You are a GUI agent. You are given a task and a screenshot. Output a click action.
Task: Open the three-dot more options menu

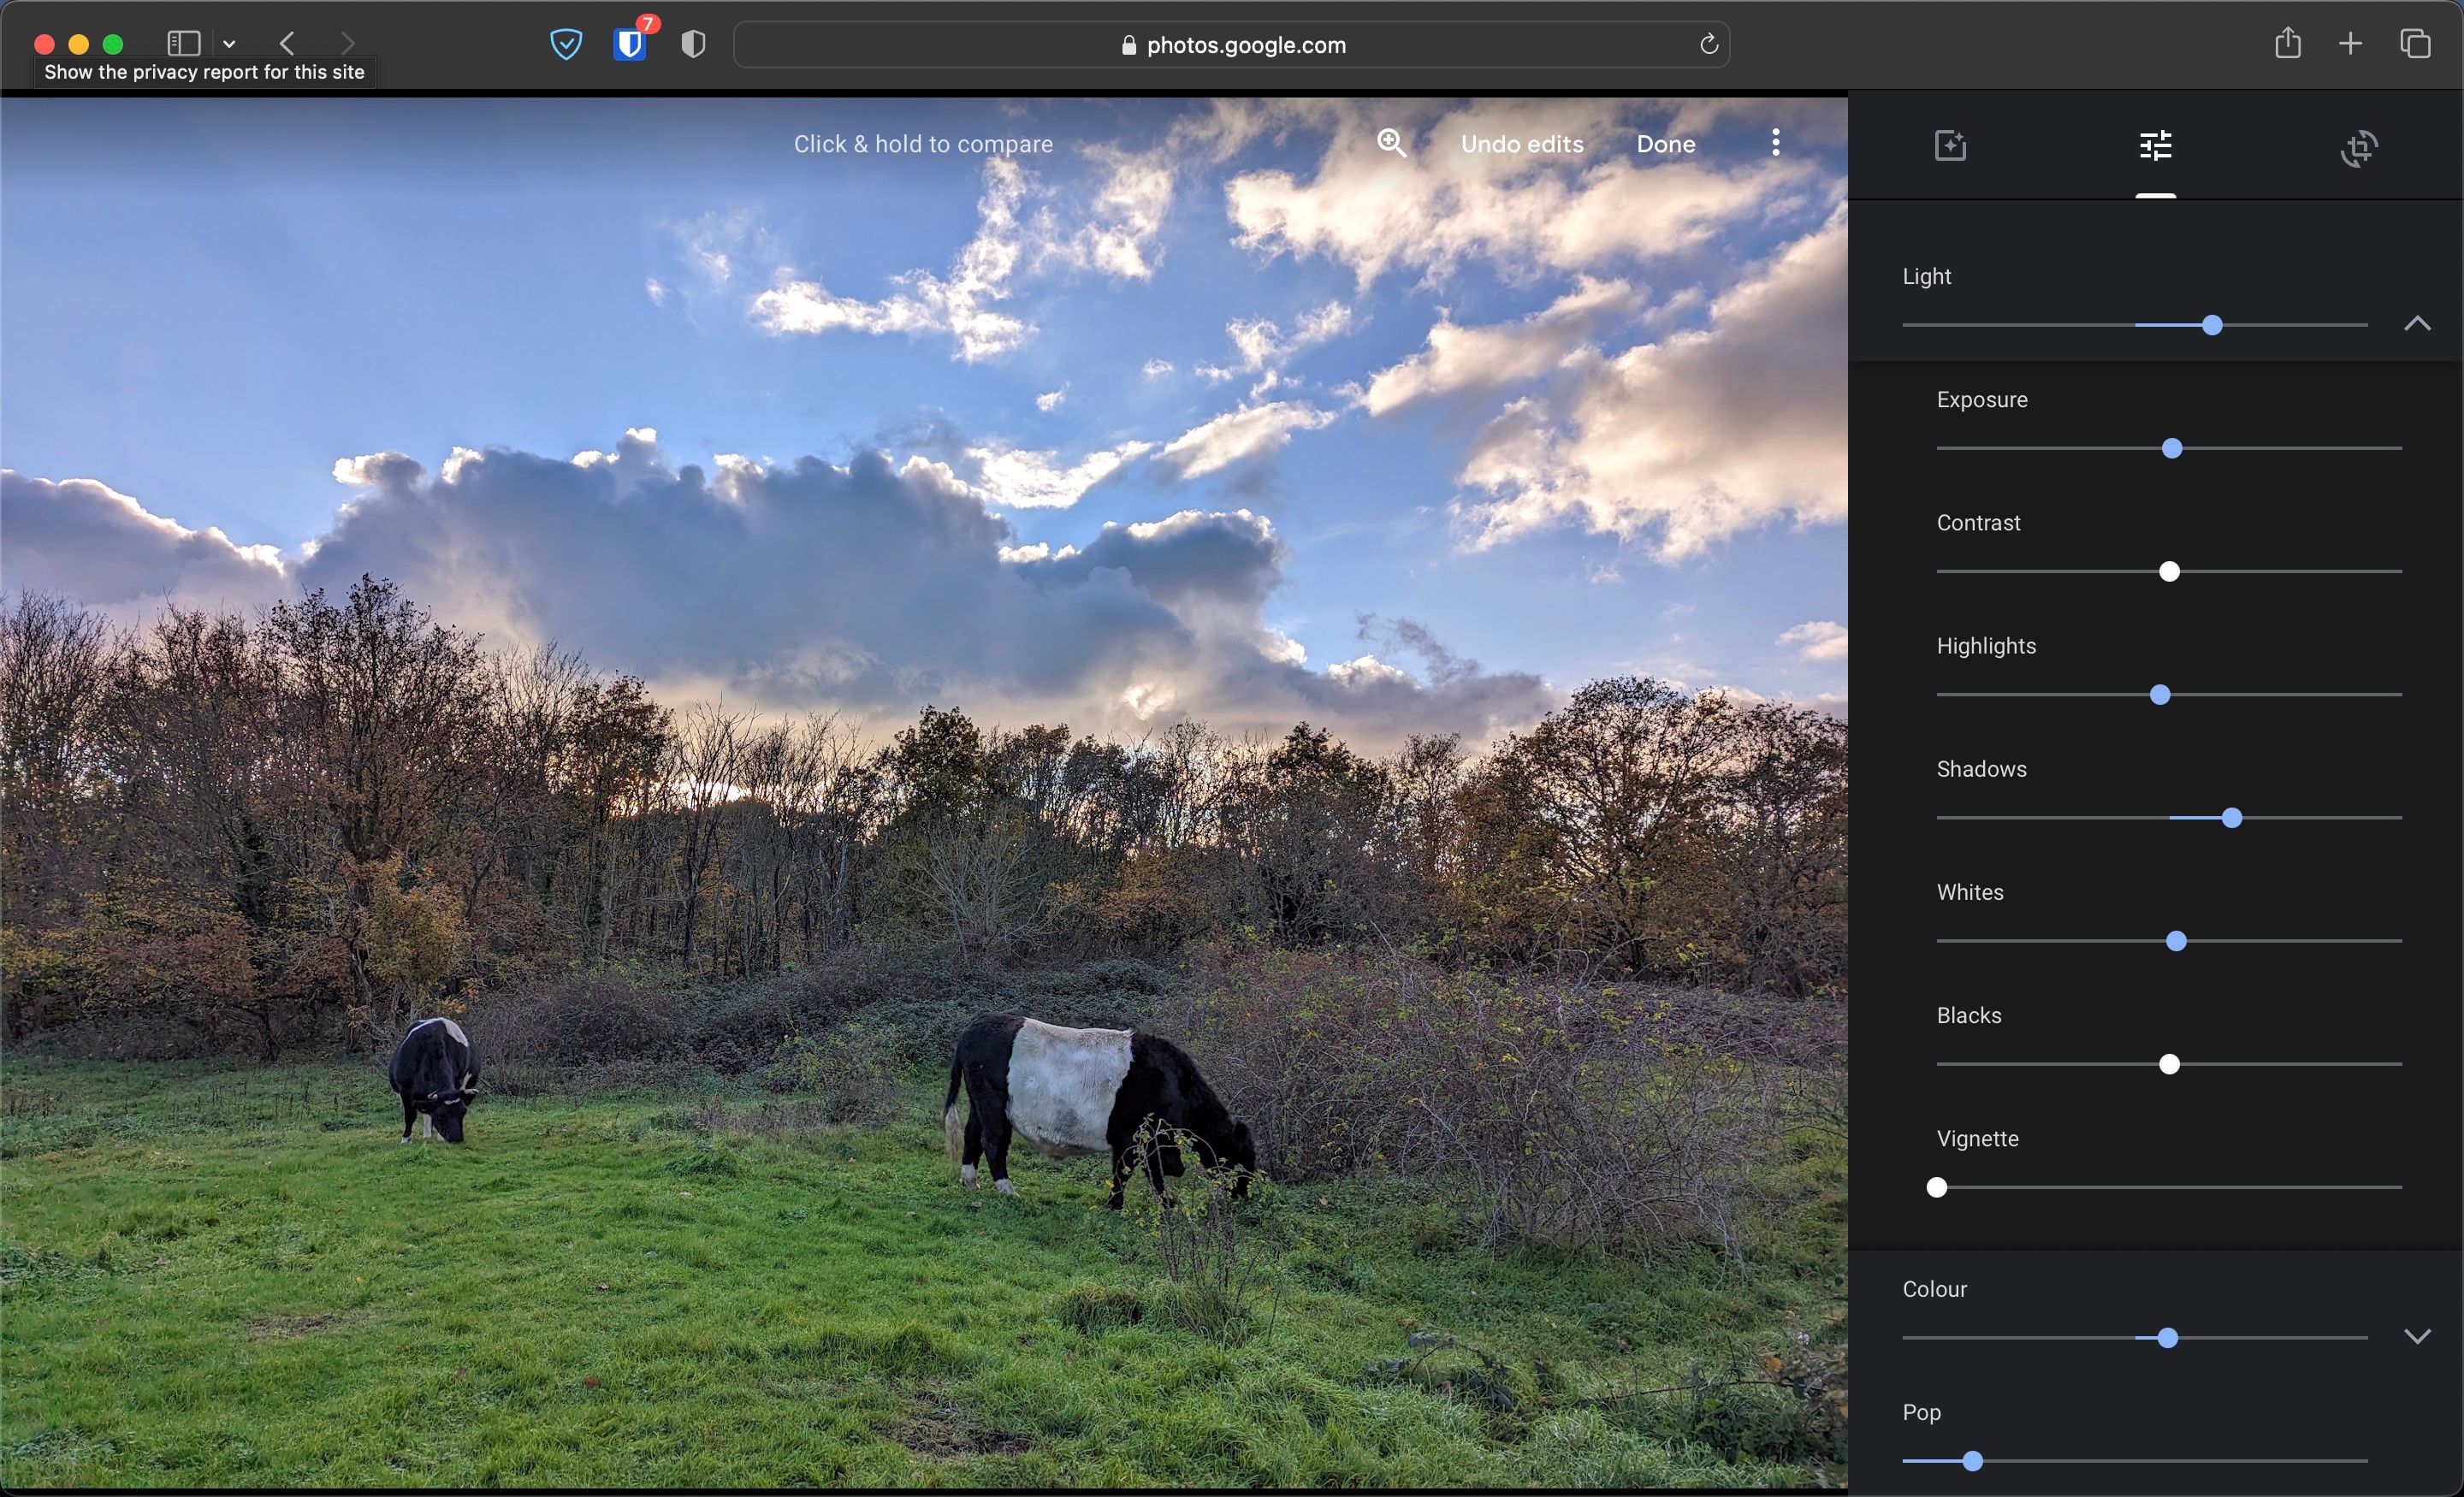[1775, 143]
